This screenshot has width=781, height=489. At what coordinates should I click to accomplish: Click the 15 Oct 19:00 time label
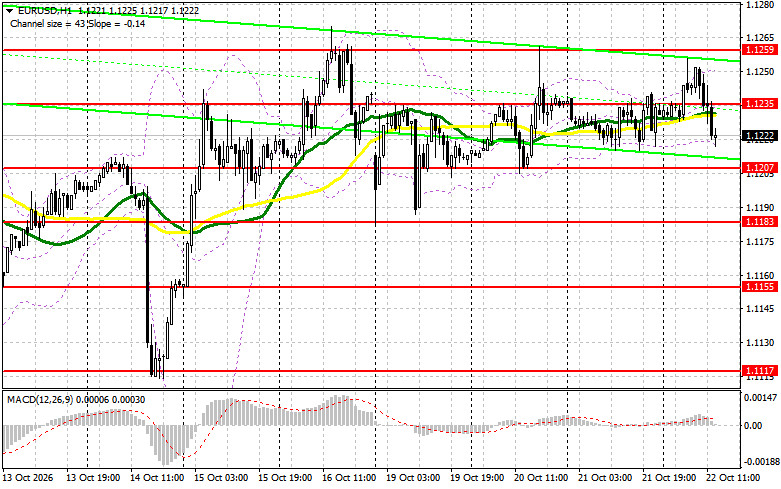tap(285, 478)
